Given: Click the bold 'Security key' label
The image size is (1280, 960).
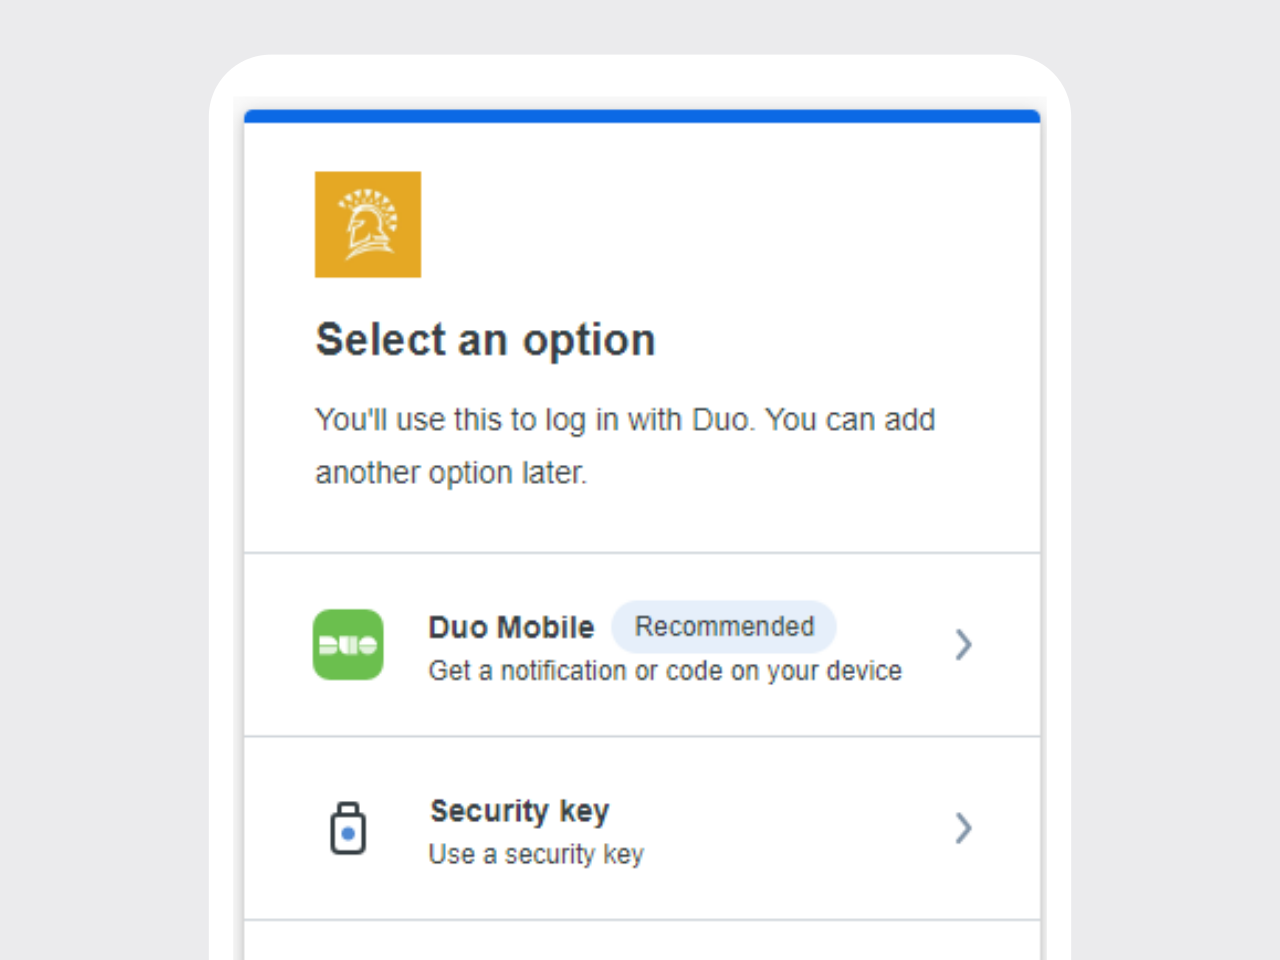Looking at the screenshot, I should [x=519, y=811].
